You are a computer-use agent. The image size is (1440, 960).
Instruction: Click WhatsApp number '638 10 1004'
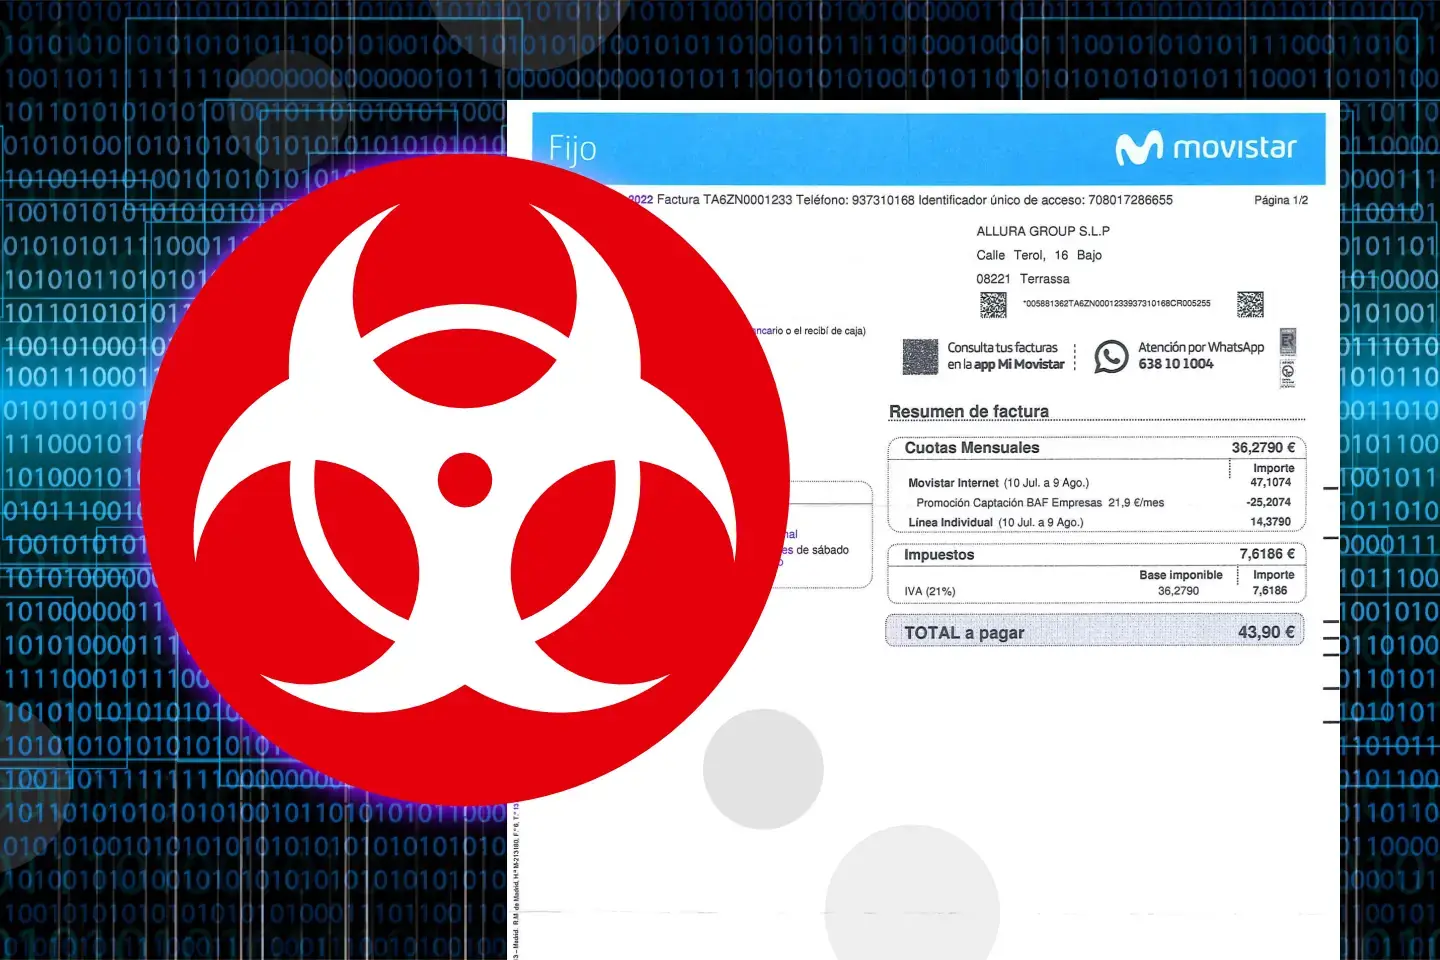tap(1176, 364)
